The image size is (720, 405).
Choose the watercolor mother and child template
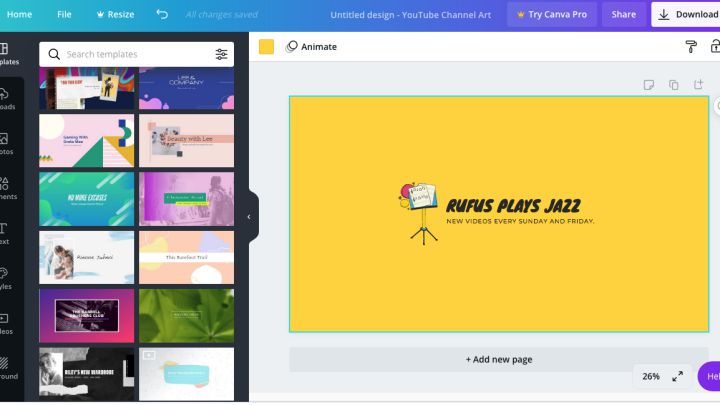pyautogui.click(x=87, y=257)
